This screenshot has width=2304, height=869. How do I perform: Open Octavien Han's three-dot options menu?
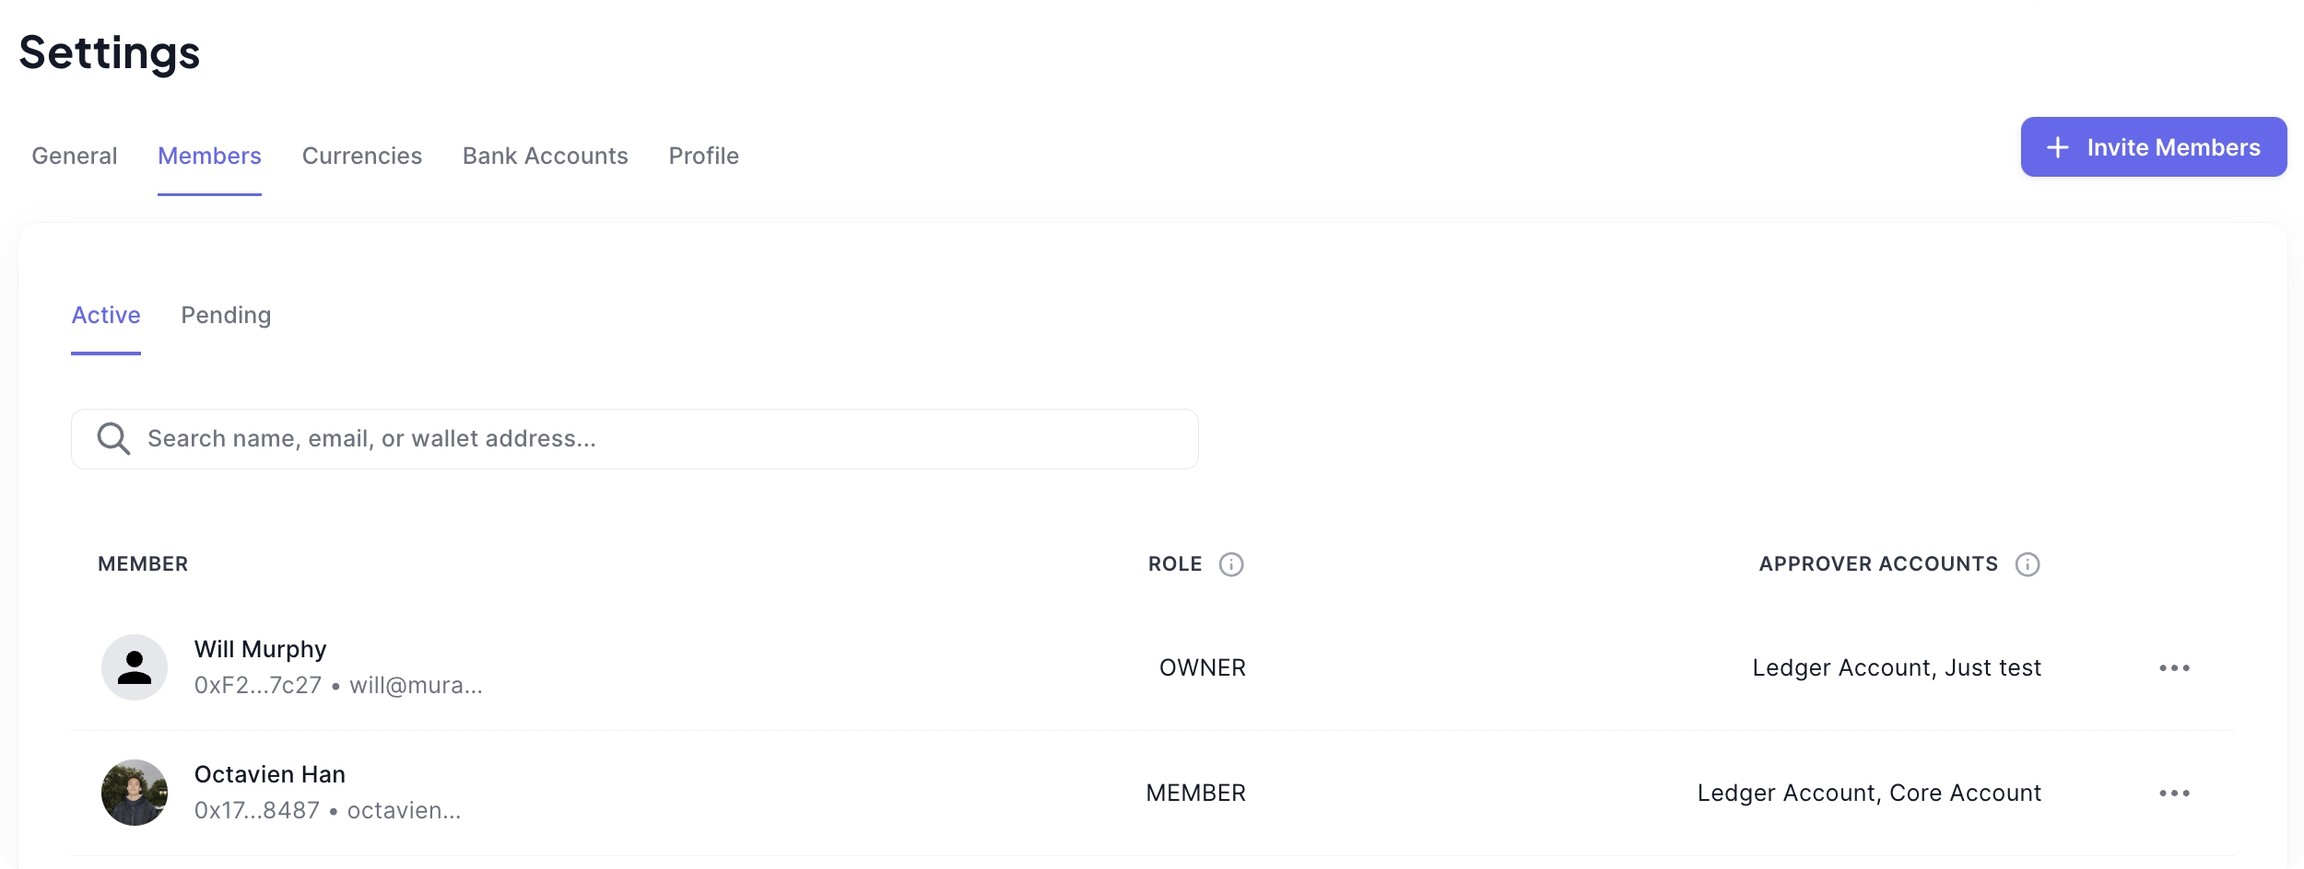(x=2174, y=793)
